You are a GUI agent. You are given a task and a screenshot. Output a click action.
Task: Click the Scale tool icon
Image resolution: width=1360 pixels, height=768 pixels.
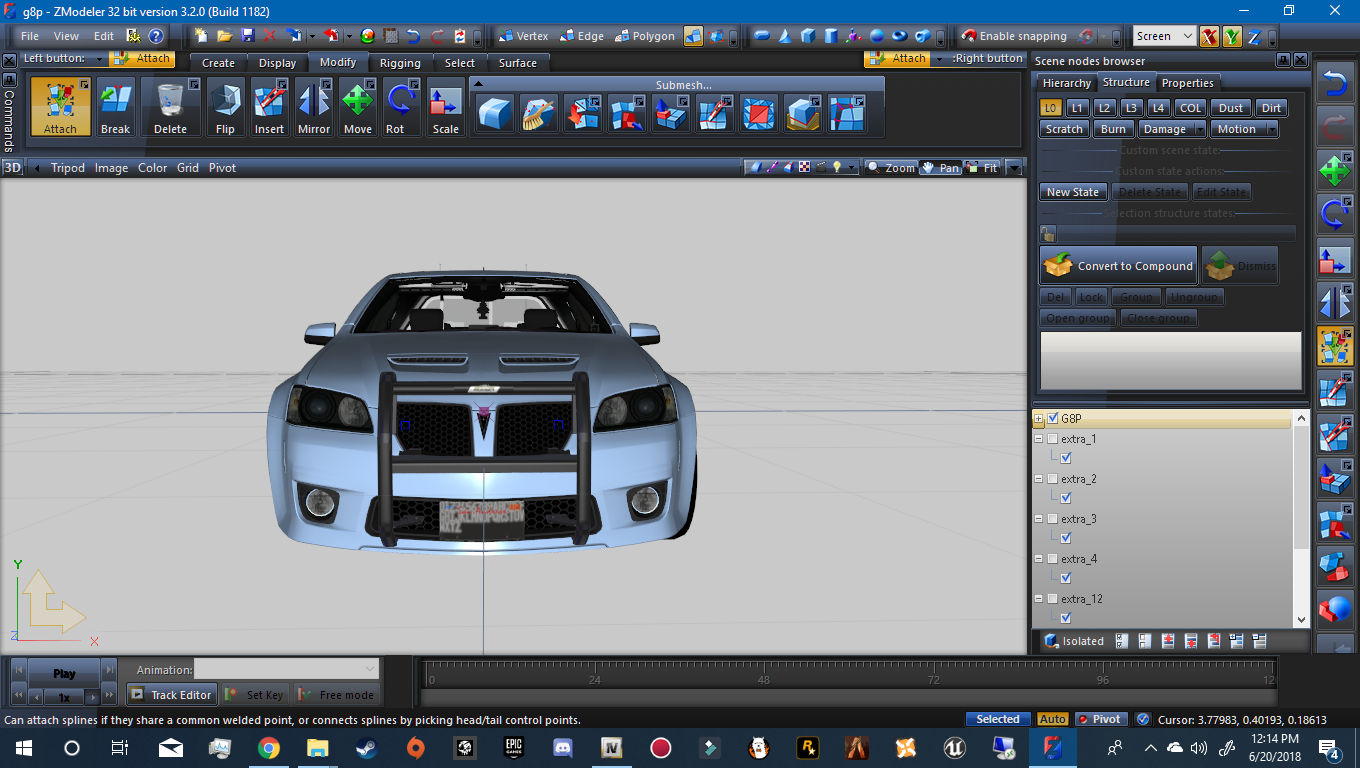[x=445, y=106]
